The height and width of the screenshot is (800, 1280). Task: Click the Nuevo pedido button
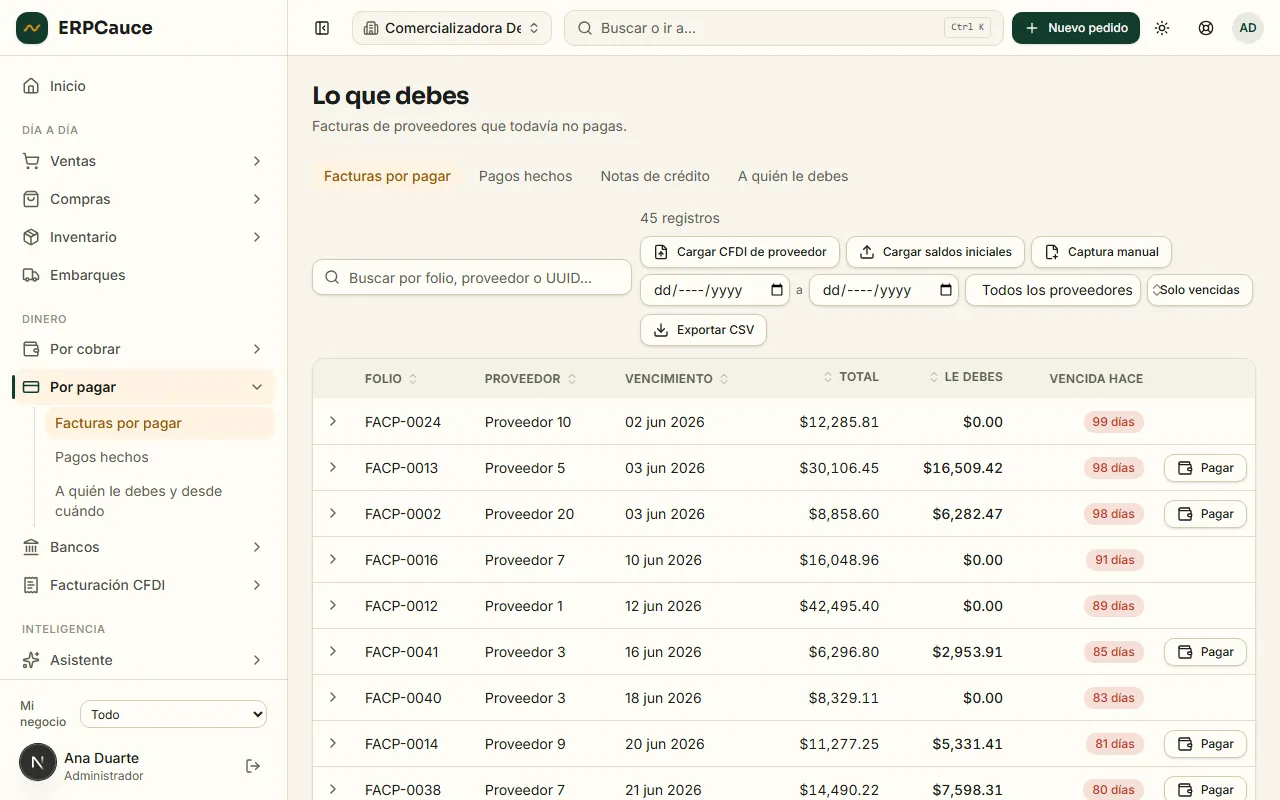1076,28
